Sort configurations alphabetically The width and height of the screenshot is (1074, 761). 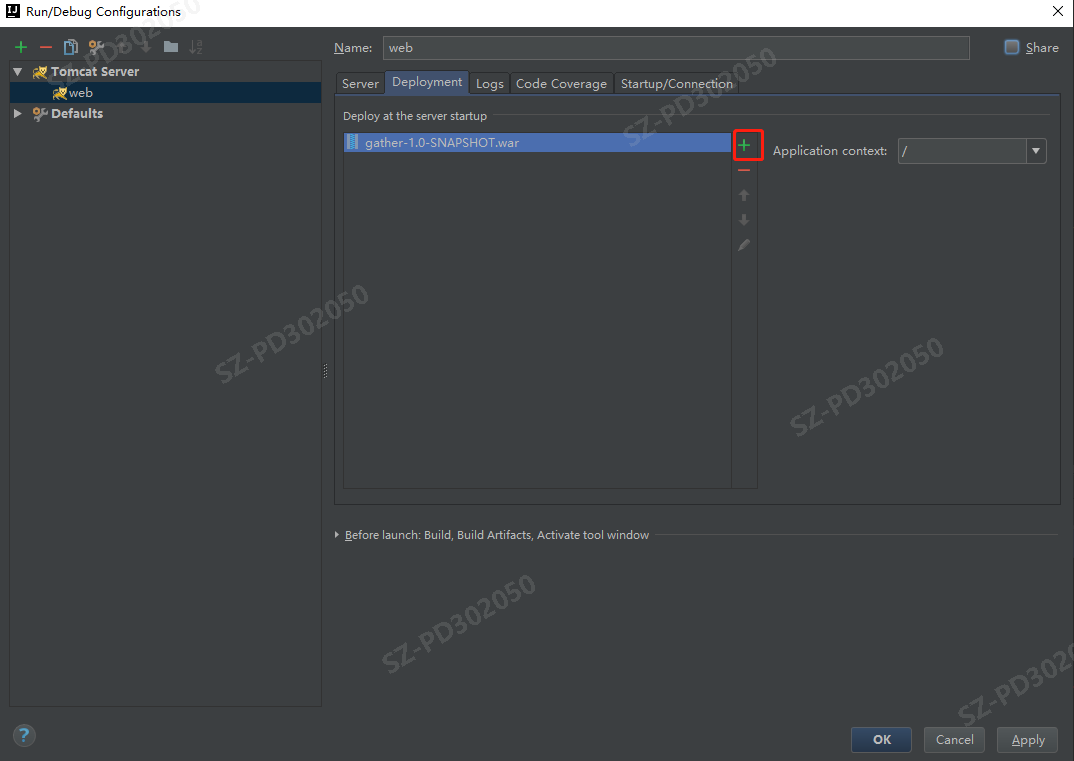(196, 47)
